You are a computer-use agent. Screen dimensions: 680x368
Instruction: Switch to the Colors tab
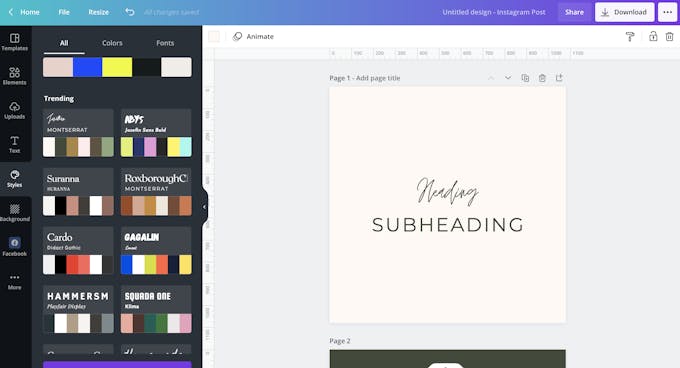pyautogui.click(x=112, y=43)
